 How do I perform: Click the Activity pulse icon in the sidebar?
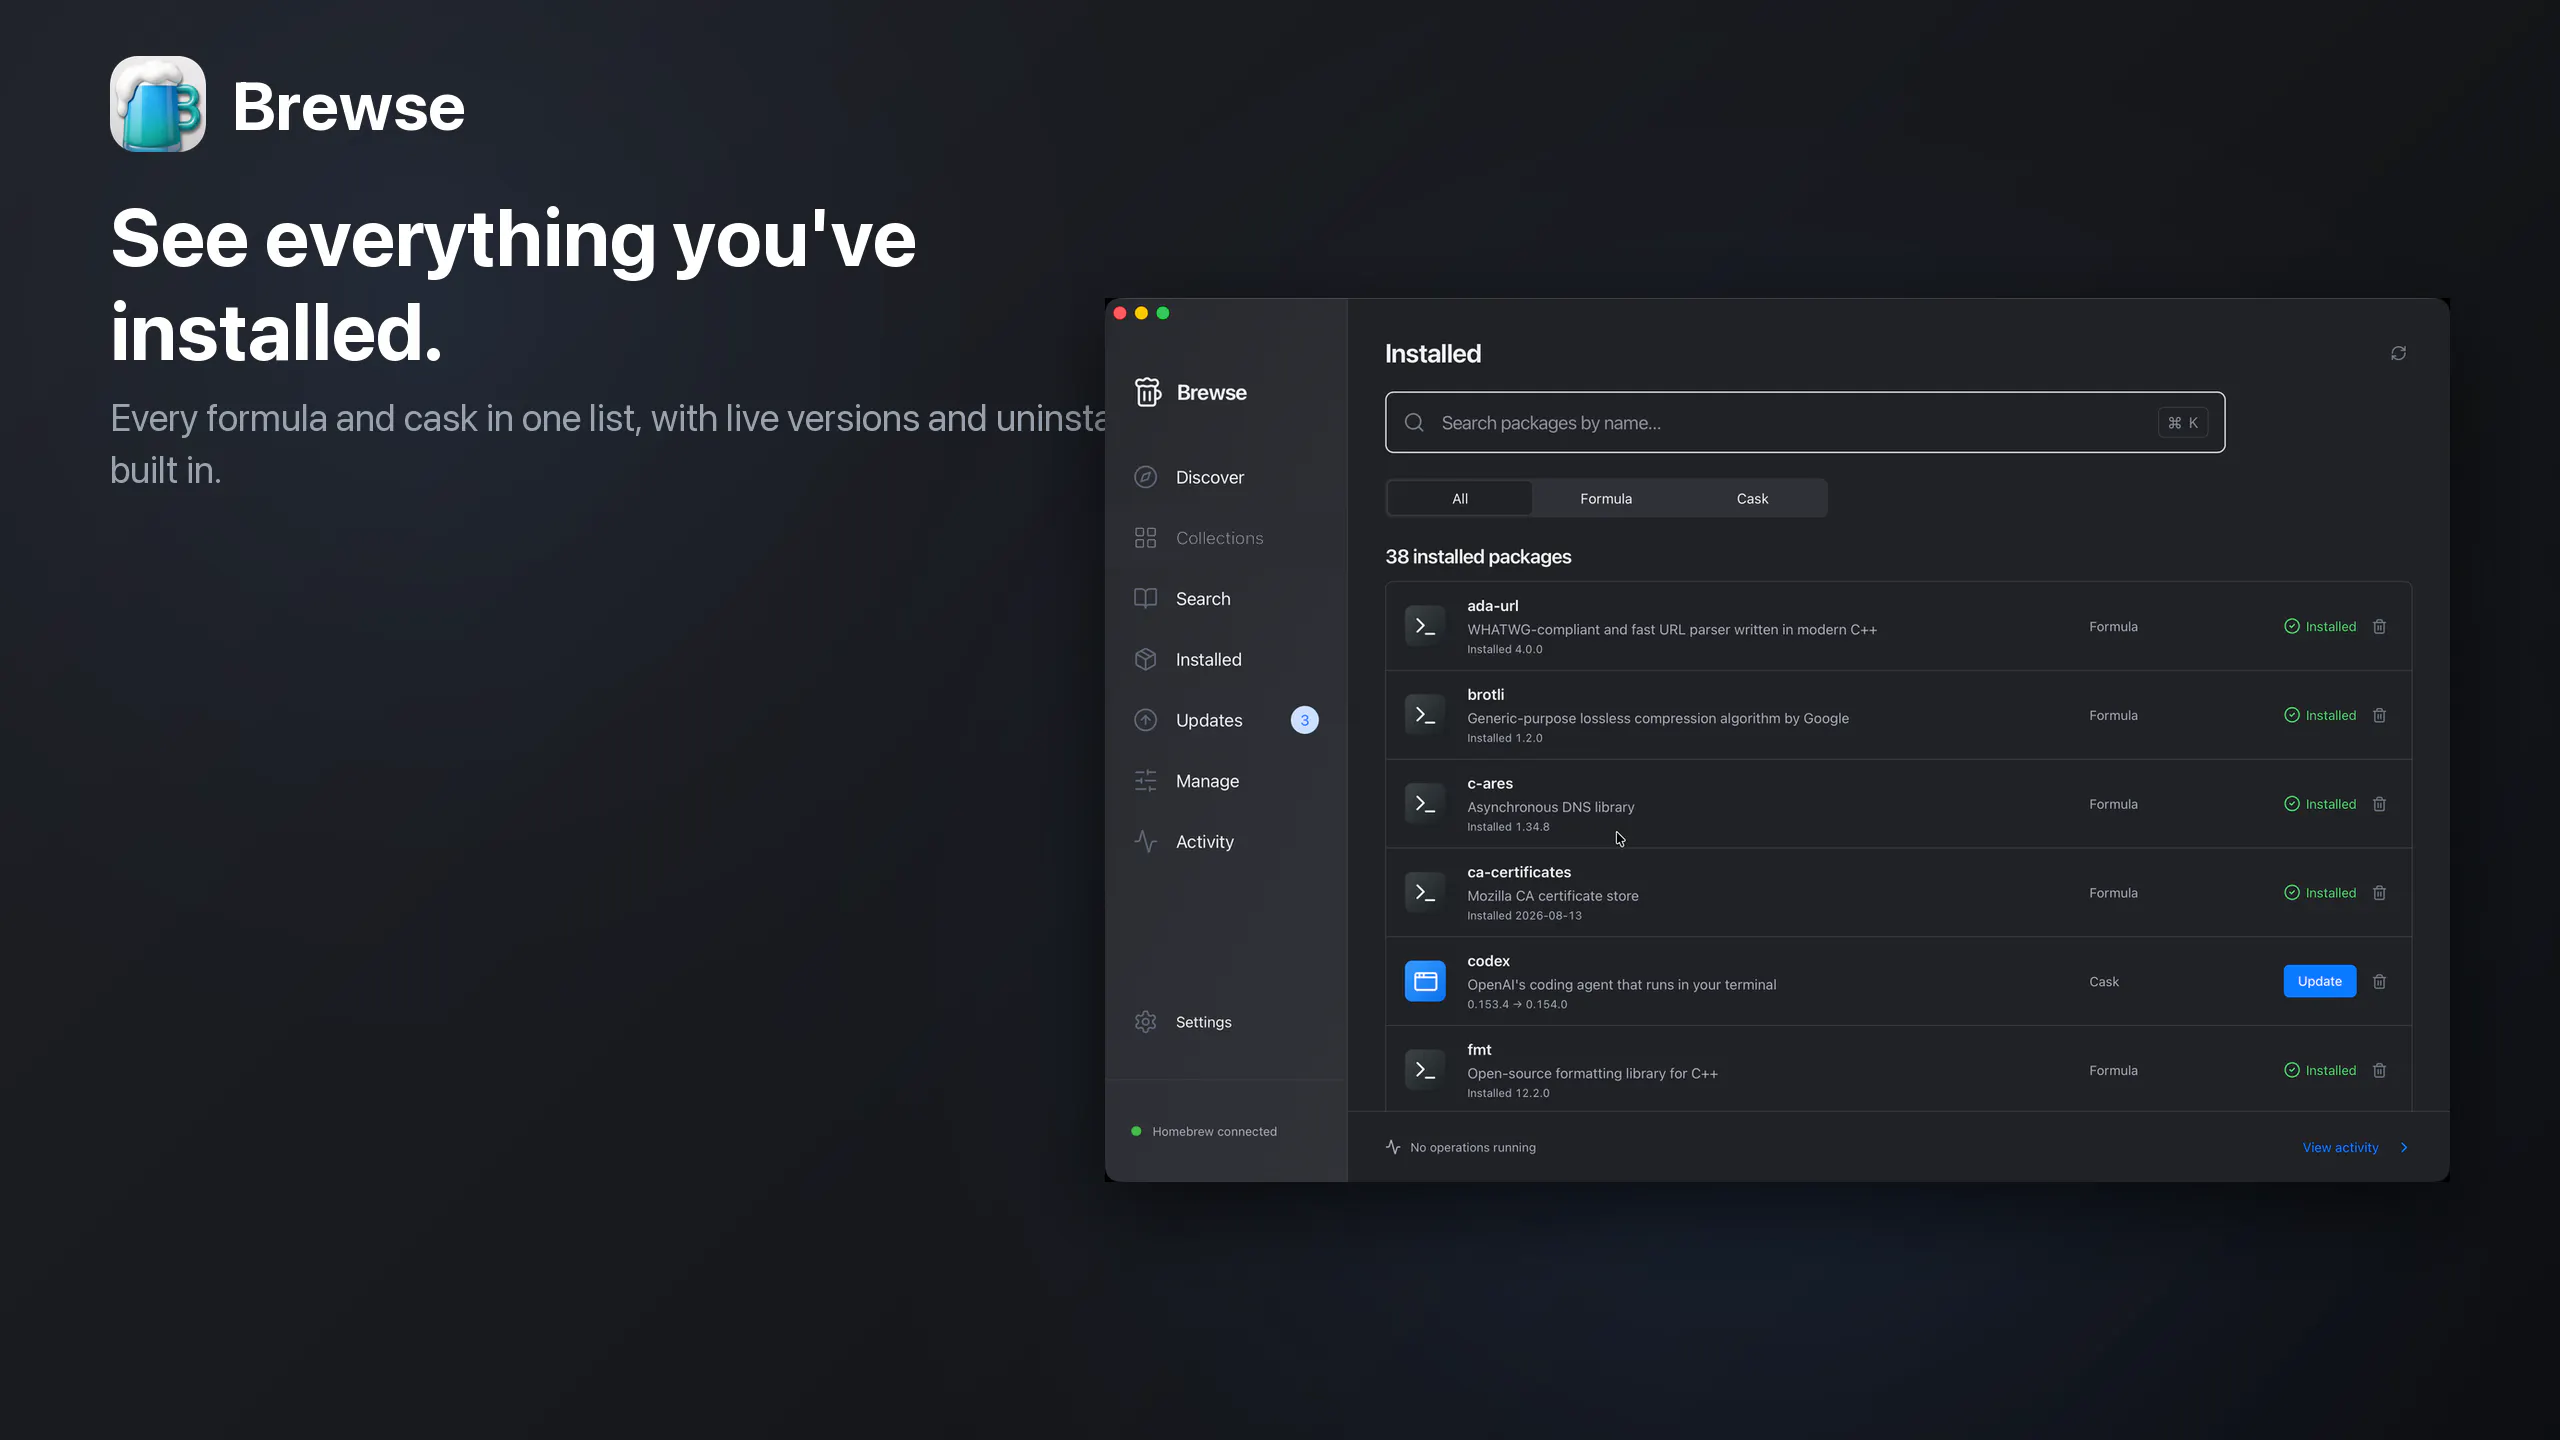[1146, 842]
